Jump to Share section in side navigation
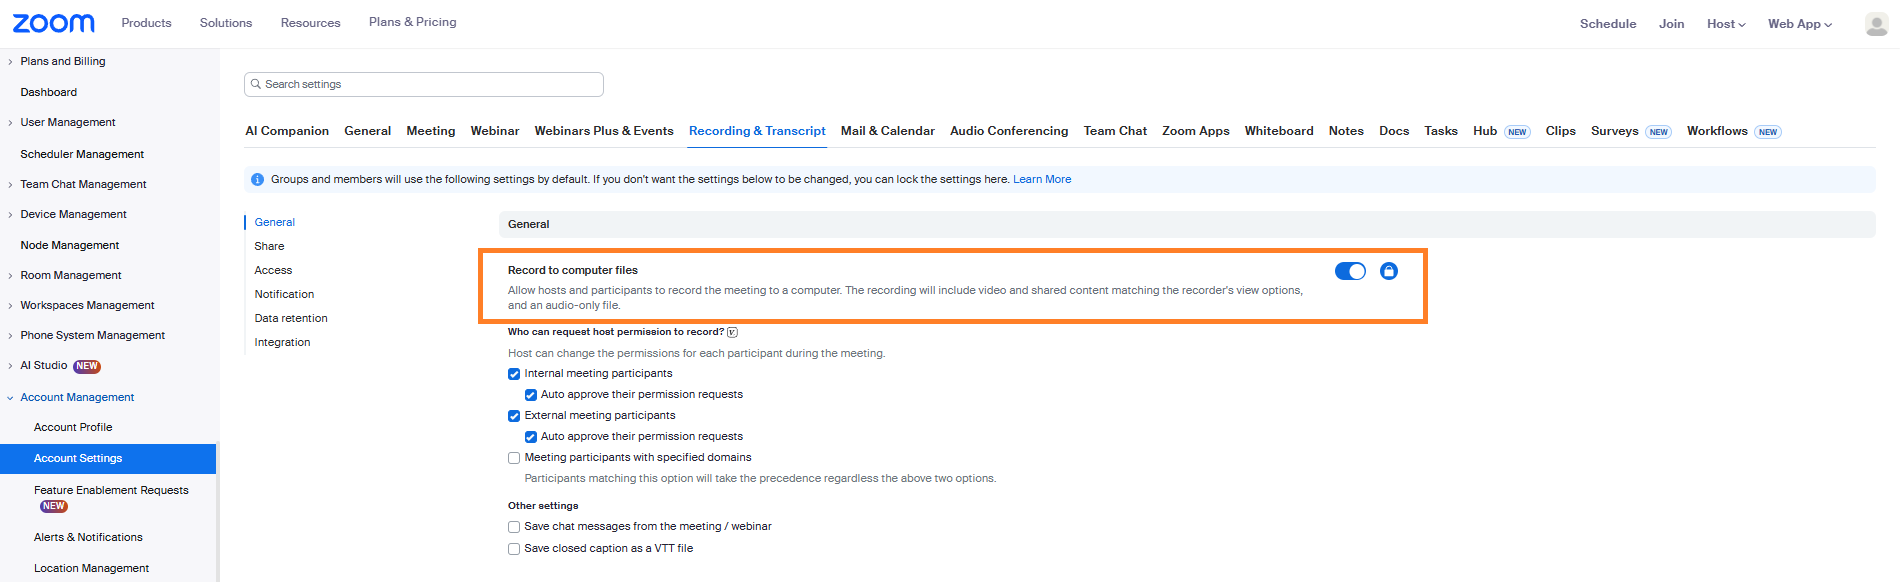 (x=269, y=247)
